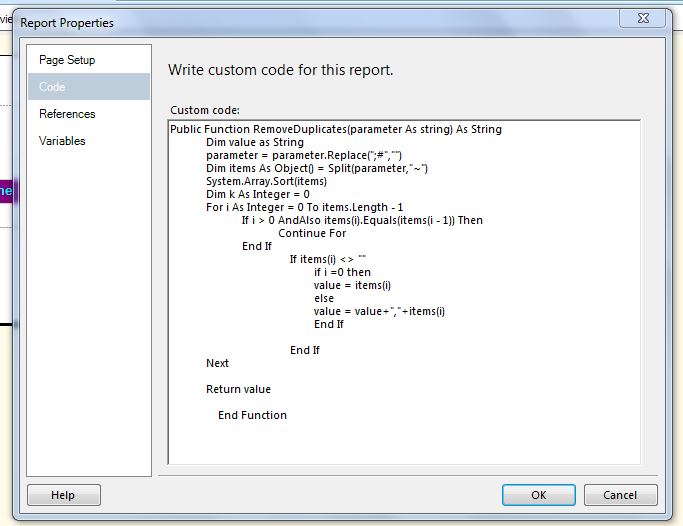Click the Report Properties title bar
Viewport: 683px width, 526px height.
pos(300,22)
